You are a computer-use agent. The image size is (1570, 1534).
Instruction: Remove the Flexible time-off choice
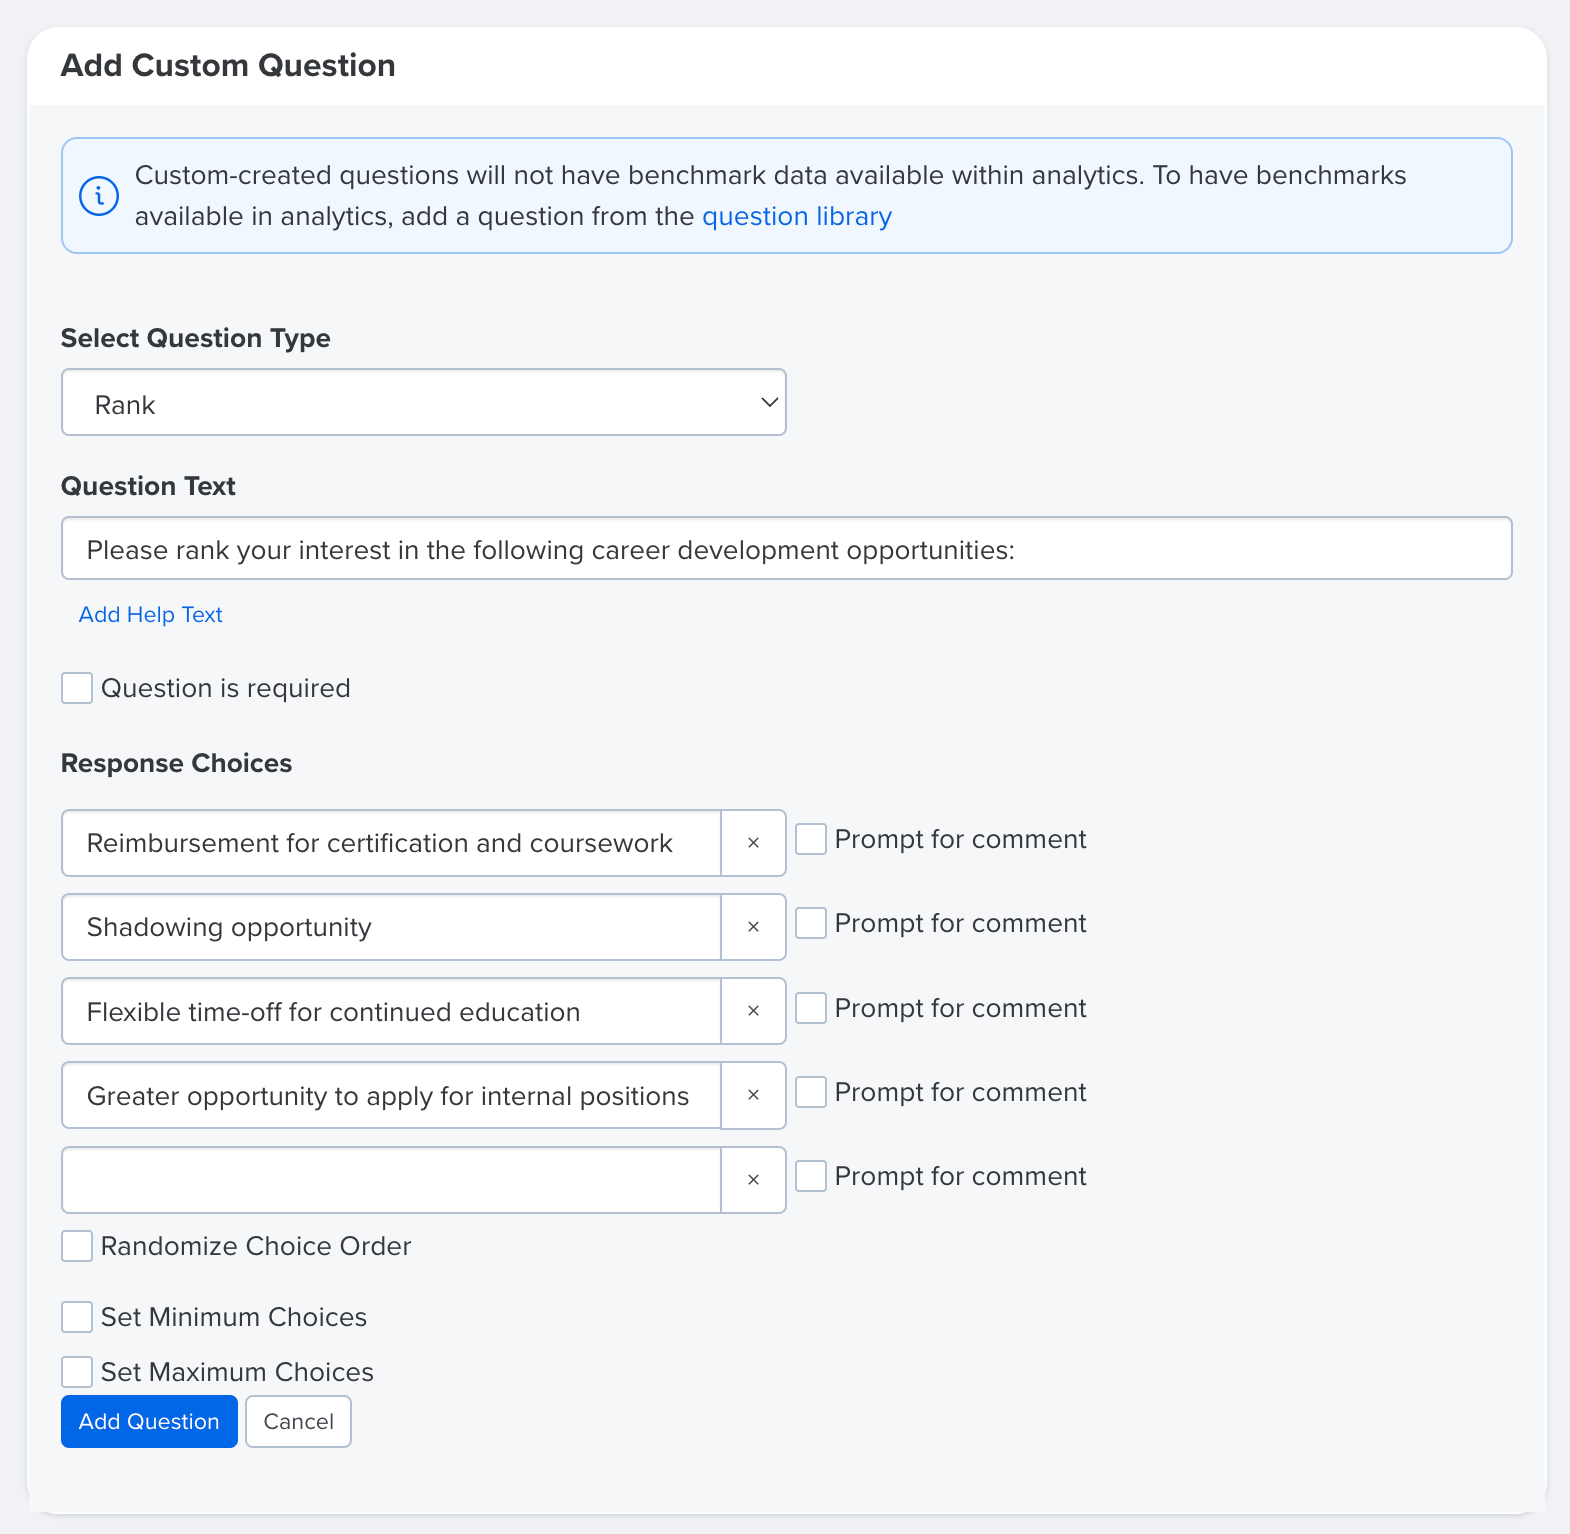tap(753, 1011)
